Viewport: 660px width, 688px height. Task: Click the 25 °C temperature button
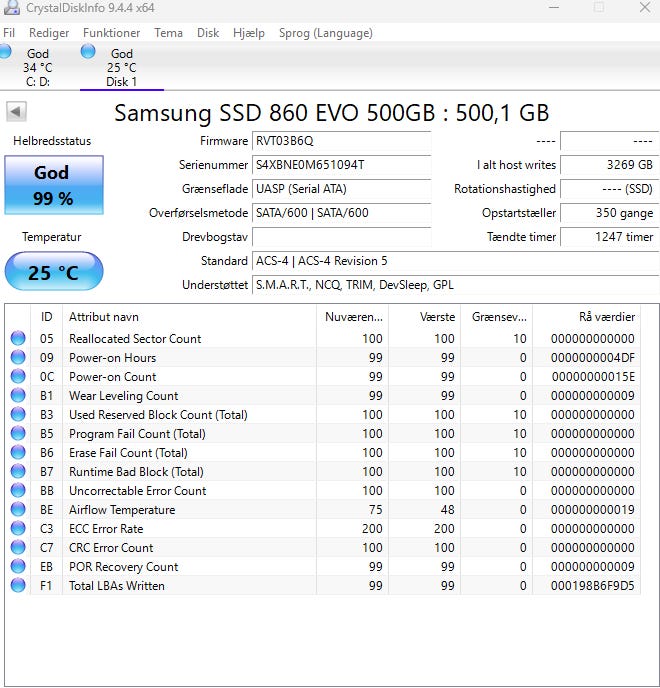coord(53,272)
